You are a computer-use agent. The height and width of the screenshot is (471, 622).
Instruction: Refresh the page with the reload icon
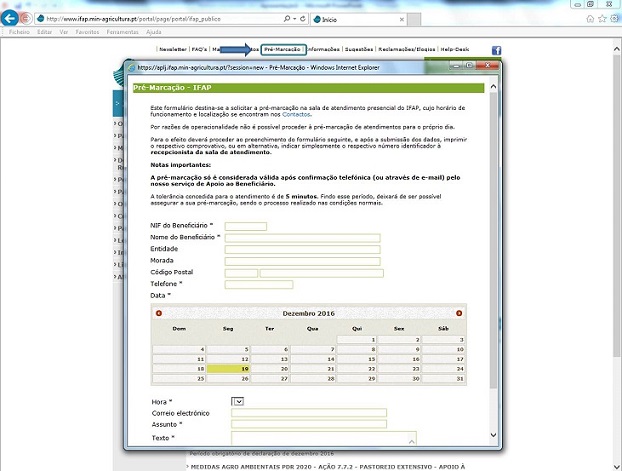pyautogui.click(x=303, y=19)
